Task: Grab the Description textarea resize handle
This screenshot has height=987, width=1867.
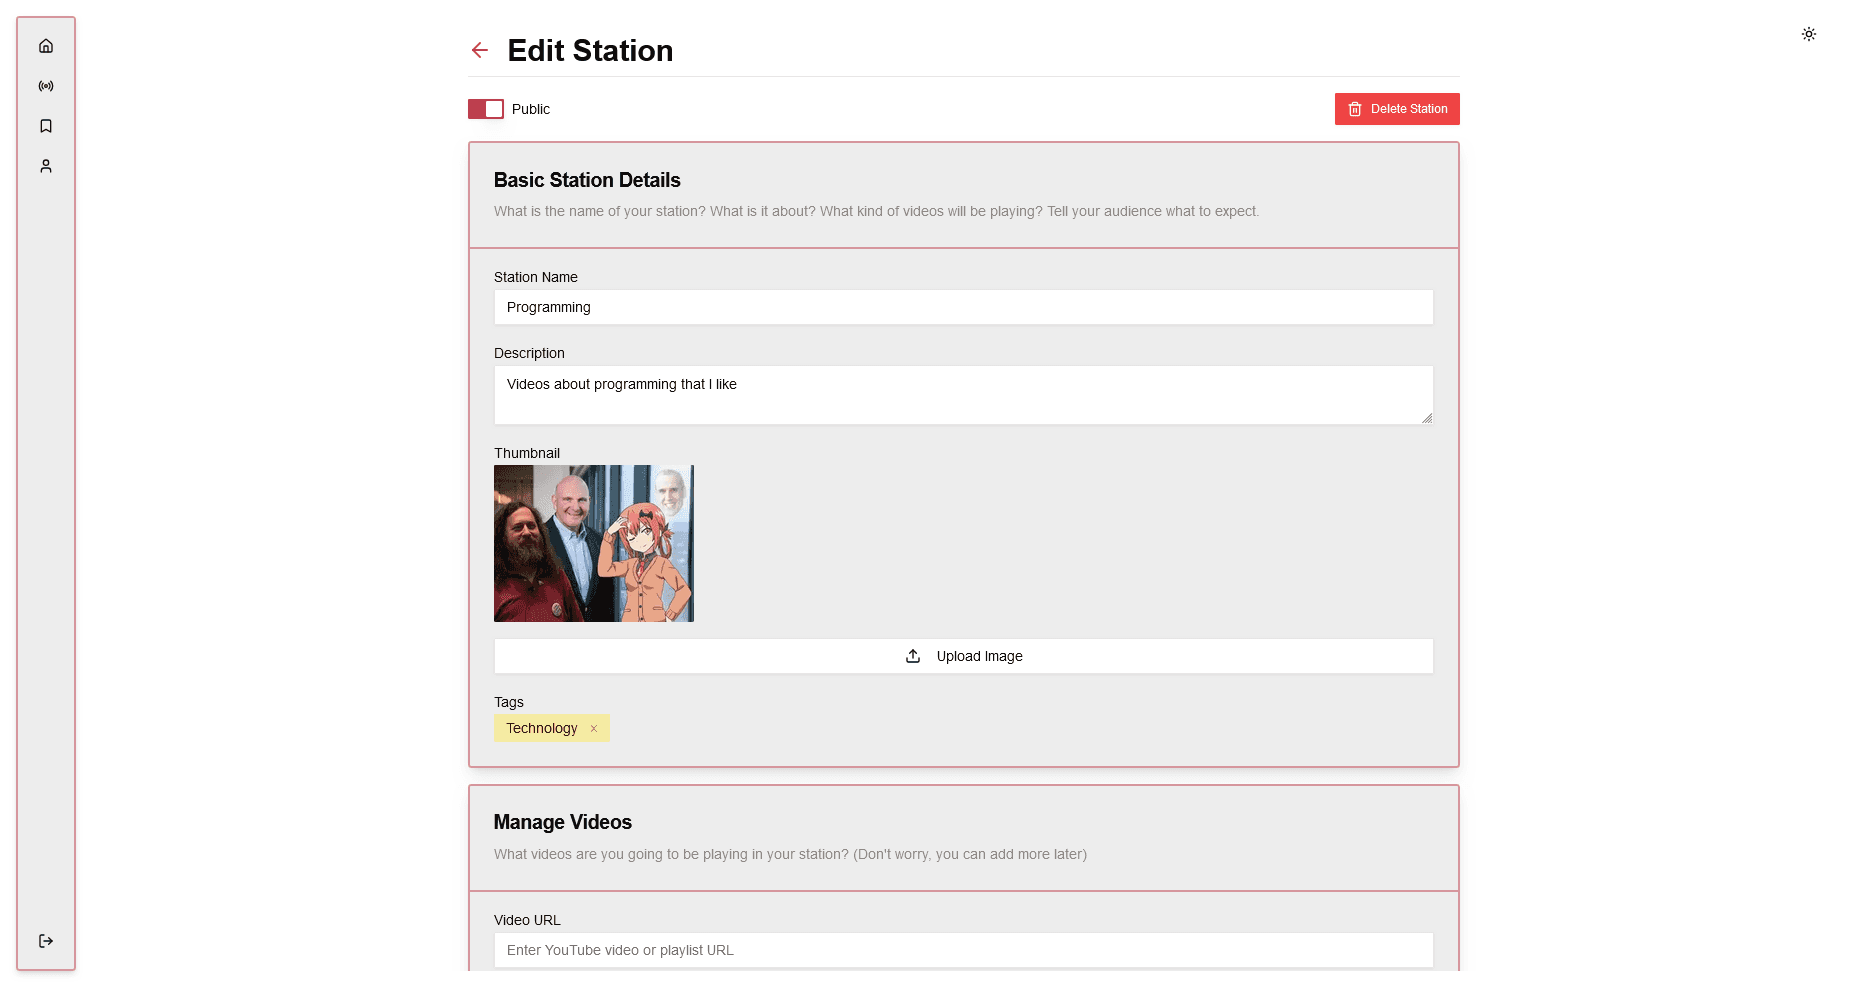Action: pyautogui.click(x=1427, y=418)
